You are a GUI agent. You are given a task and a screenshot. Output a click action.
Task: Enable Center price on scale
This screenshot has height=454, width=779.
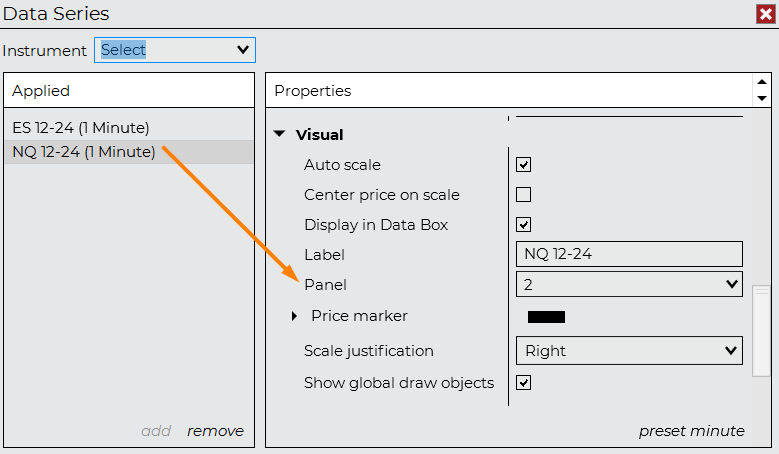pyautogui.click(x=523, y=194)
